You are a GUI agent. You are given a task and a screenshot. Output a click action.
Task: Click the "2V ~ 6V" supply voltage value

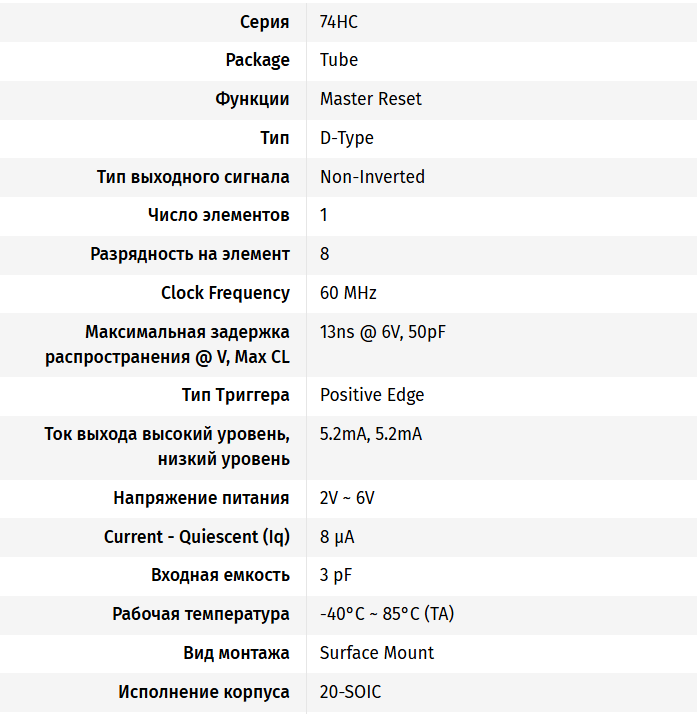coord(347,498)
